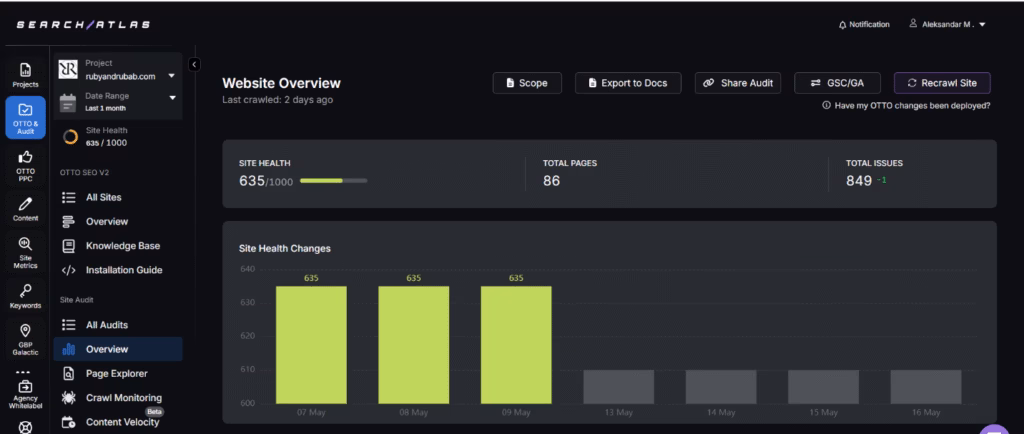Viewport: 1024px width, 434px height.
Task: Expand the Project rubyandrubab.com dropdown
Action: (172, 75)
